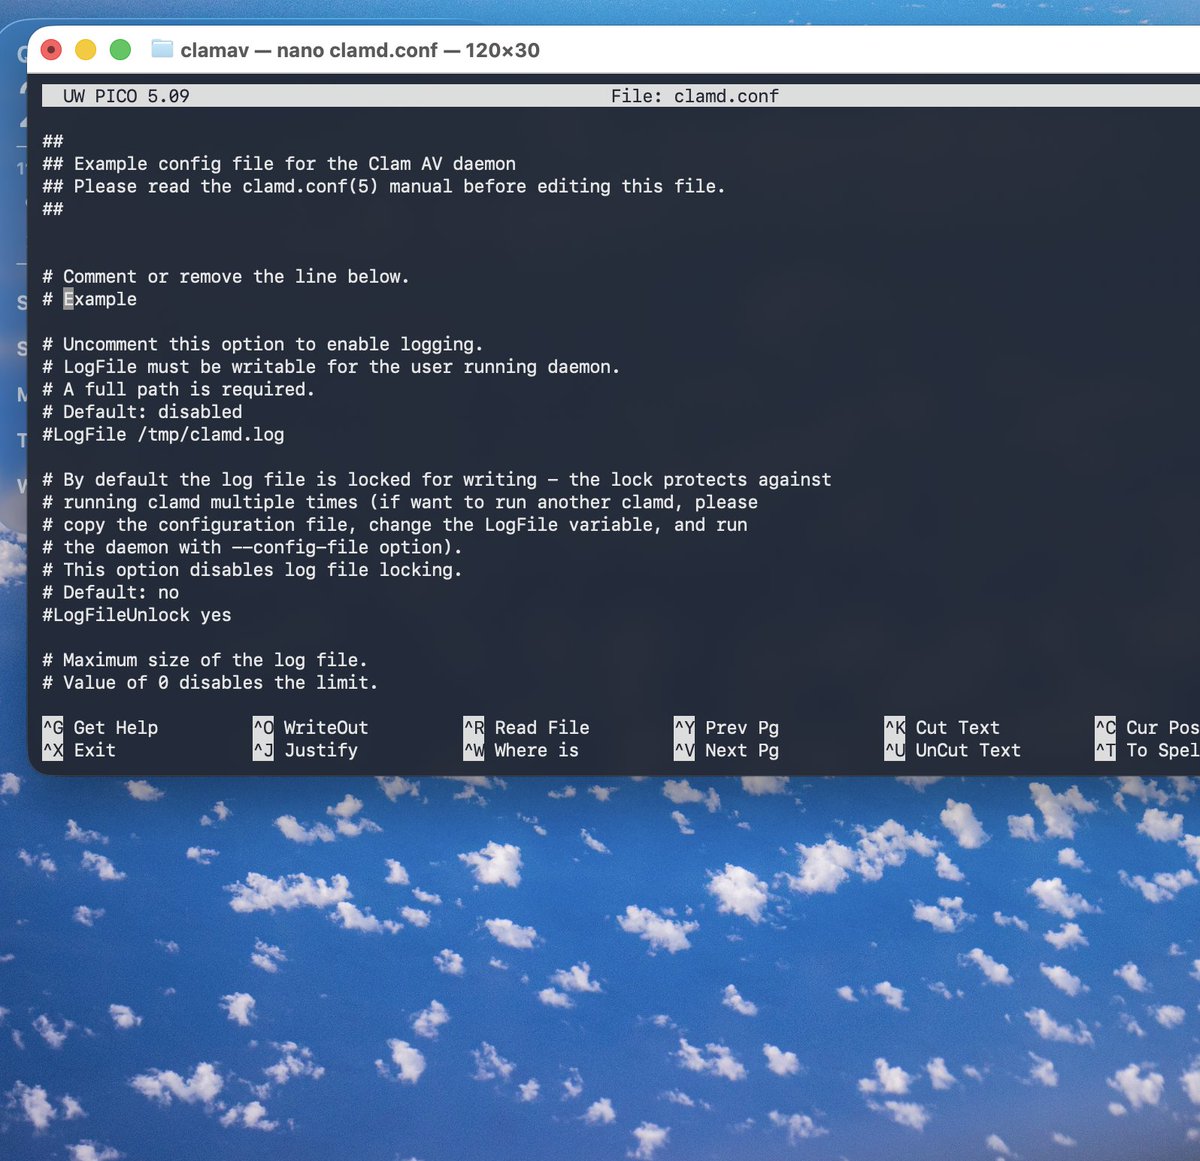Click the ^K Cut Text shortcut

[x=942, y=728]
